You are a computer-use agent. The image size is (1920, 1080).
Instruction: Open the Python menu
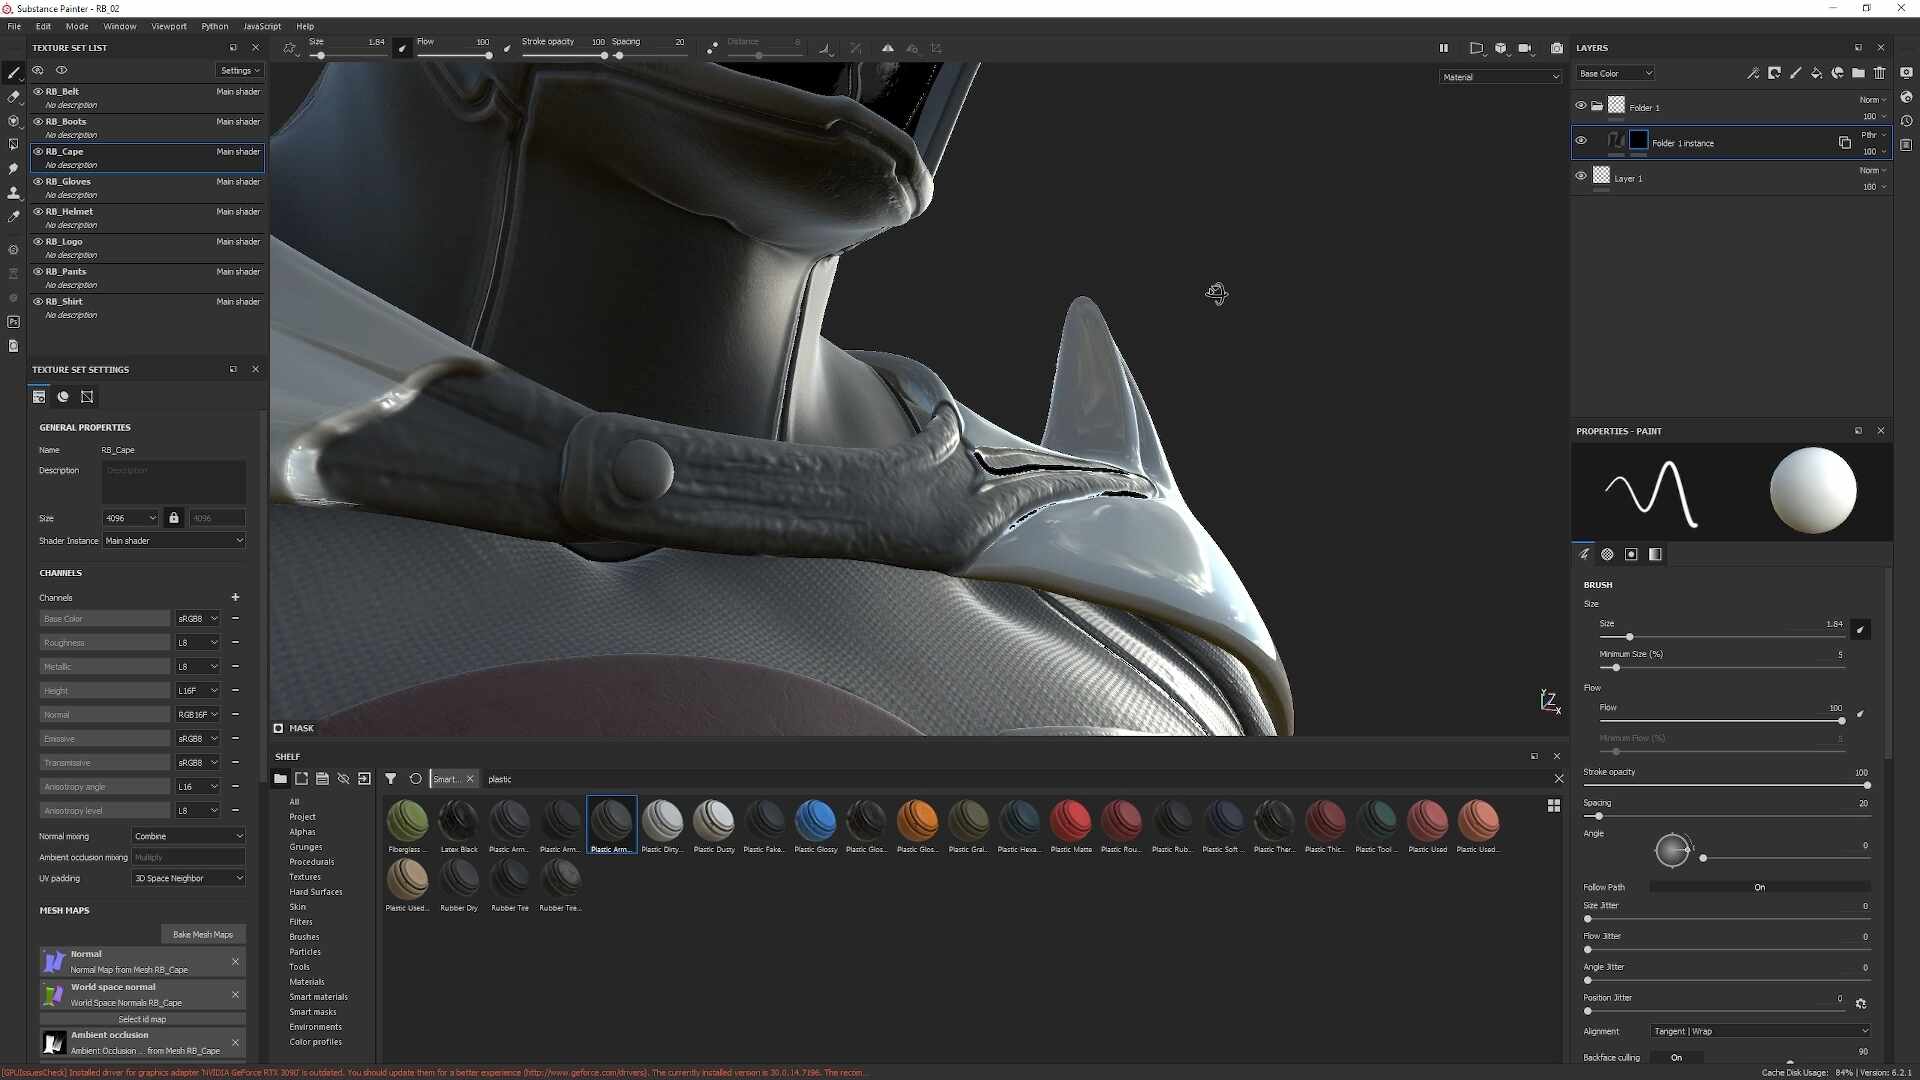pyautogui.click(x=214, y=26)
